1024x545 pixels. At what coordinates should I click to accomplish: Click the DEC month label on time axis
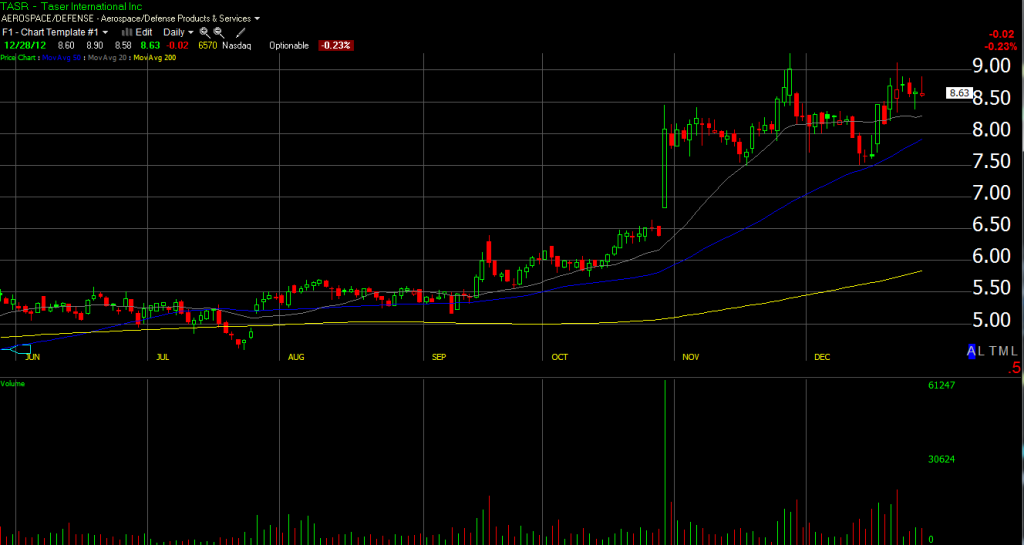pos(822,357)
